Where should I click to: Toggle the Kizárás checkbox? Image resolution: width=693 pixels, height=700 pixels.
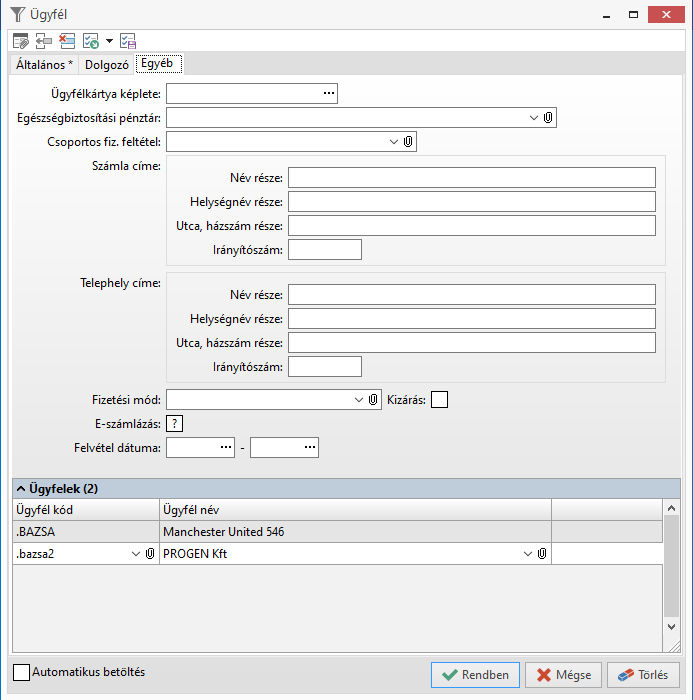click(439, 400)
